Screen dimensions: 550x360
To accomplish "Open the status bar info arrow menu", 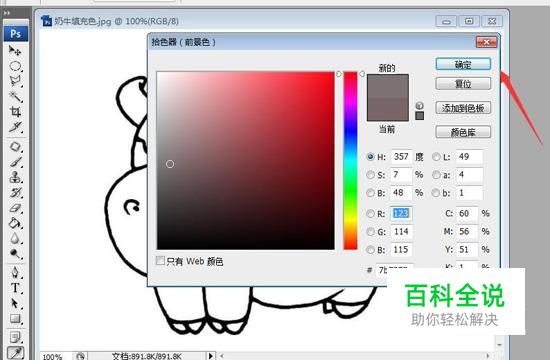I will (210, 356).
